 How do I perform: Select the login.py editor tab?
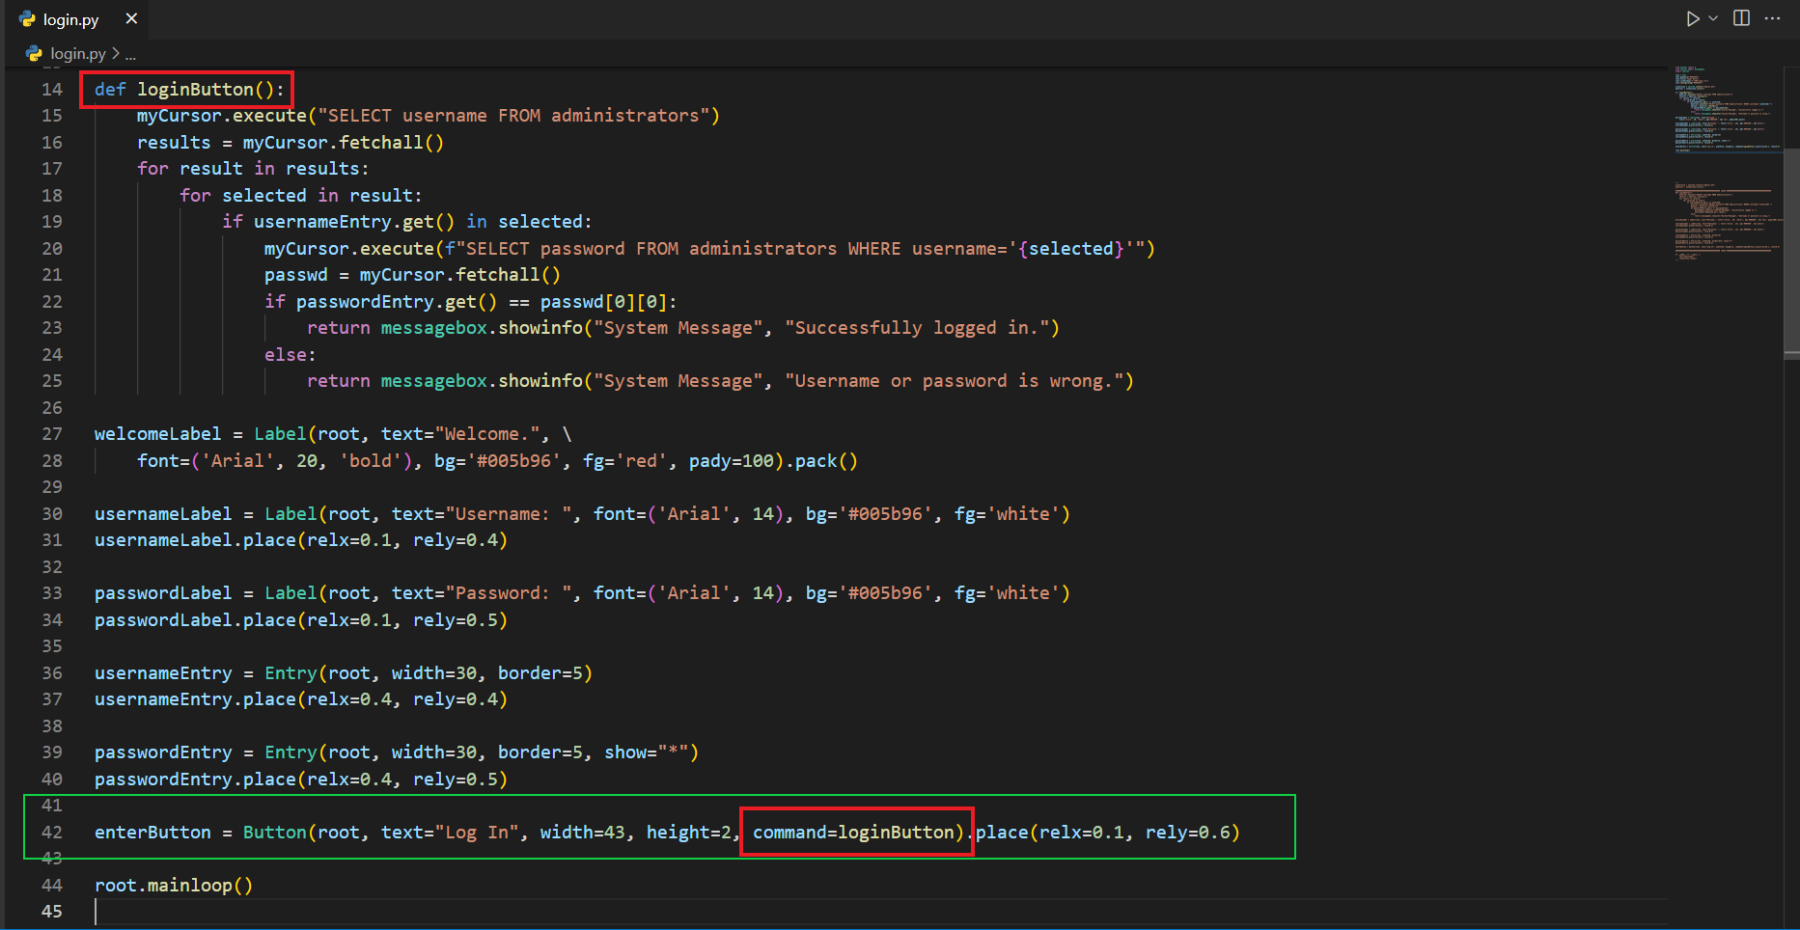point(70,20)
